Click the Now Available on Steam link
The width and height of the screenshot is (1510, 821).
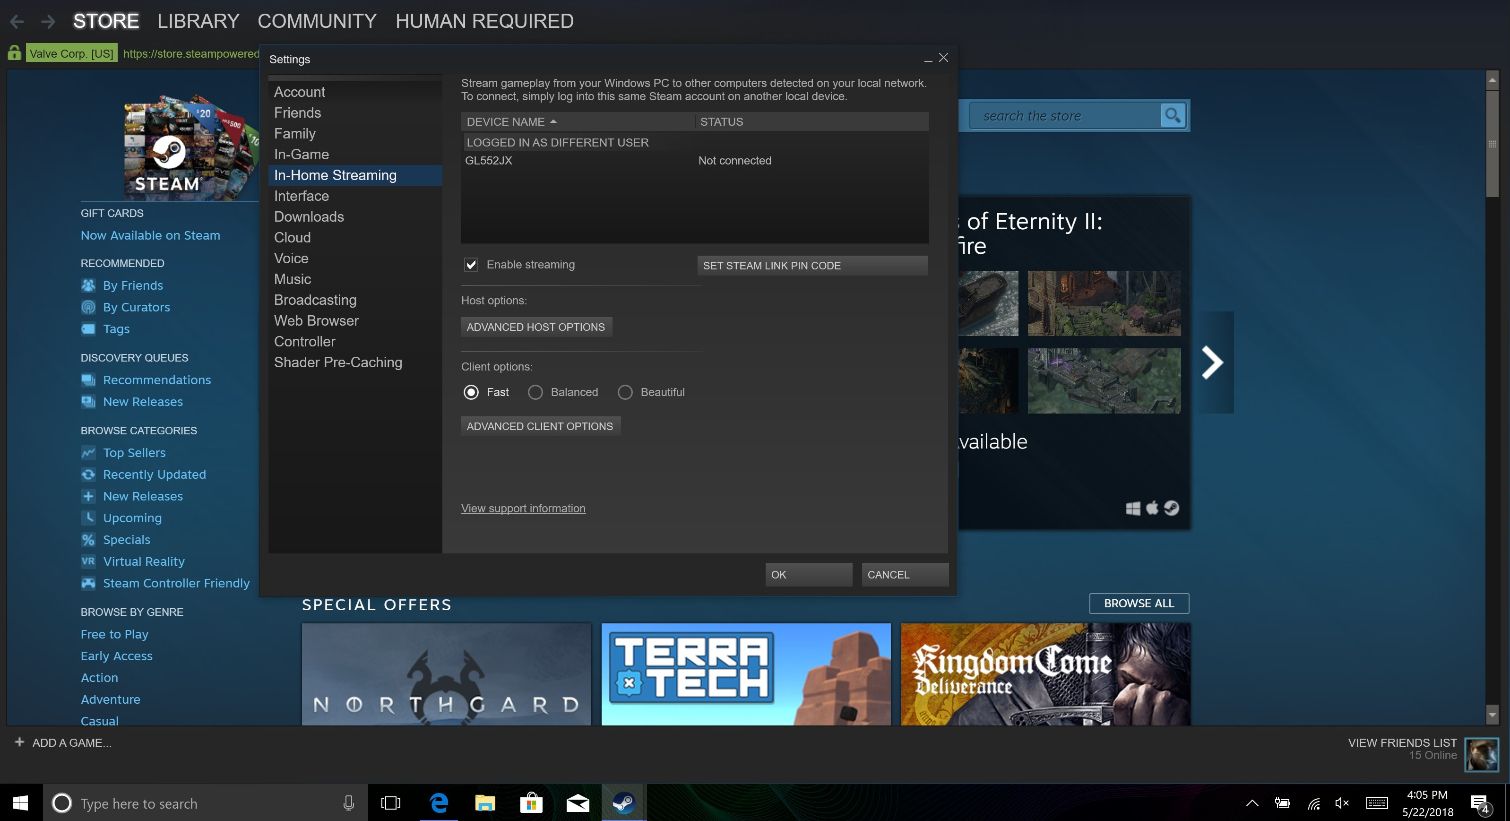[150, 236]
